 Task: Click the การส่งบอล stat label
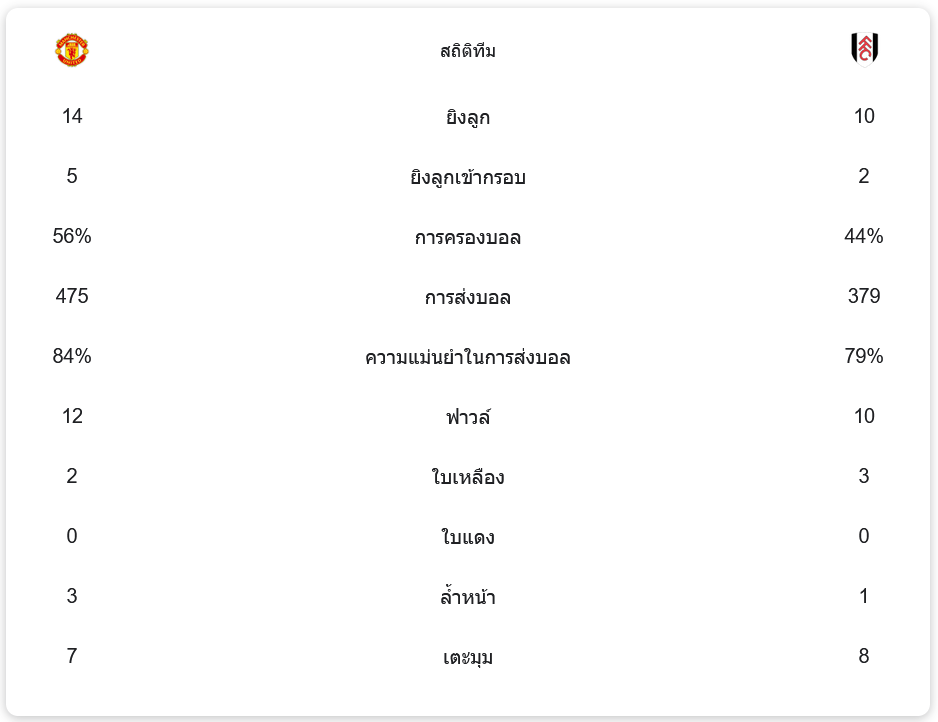click(x=468, y=298)
